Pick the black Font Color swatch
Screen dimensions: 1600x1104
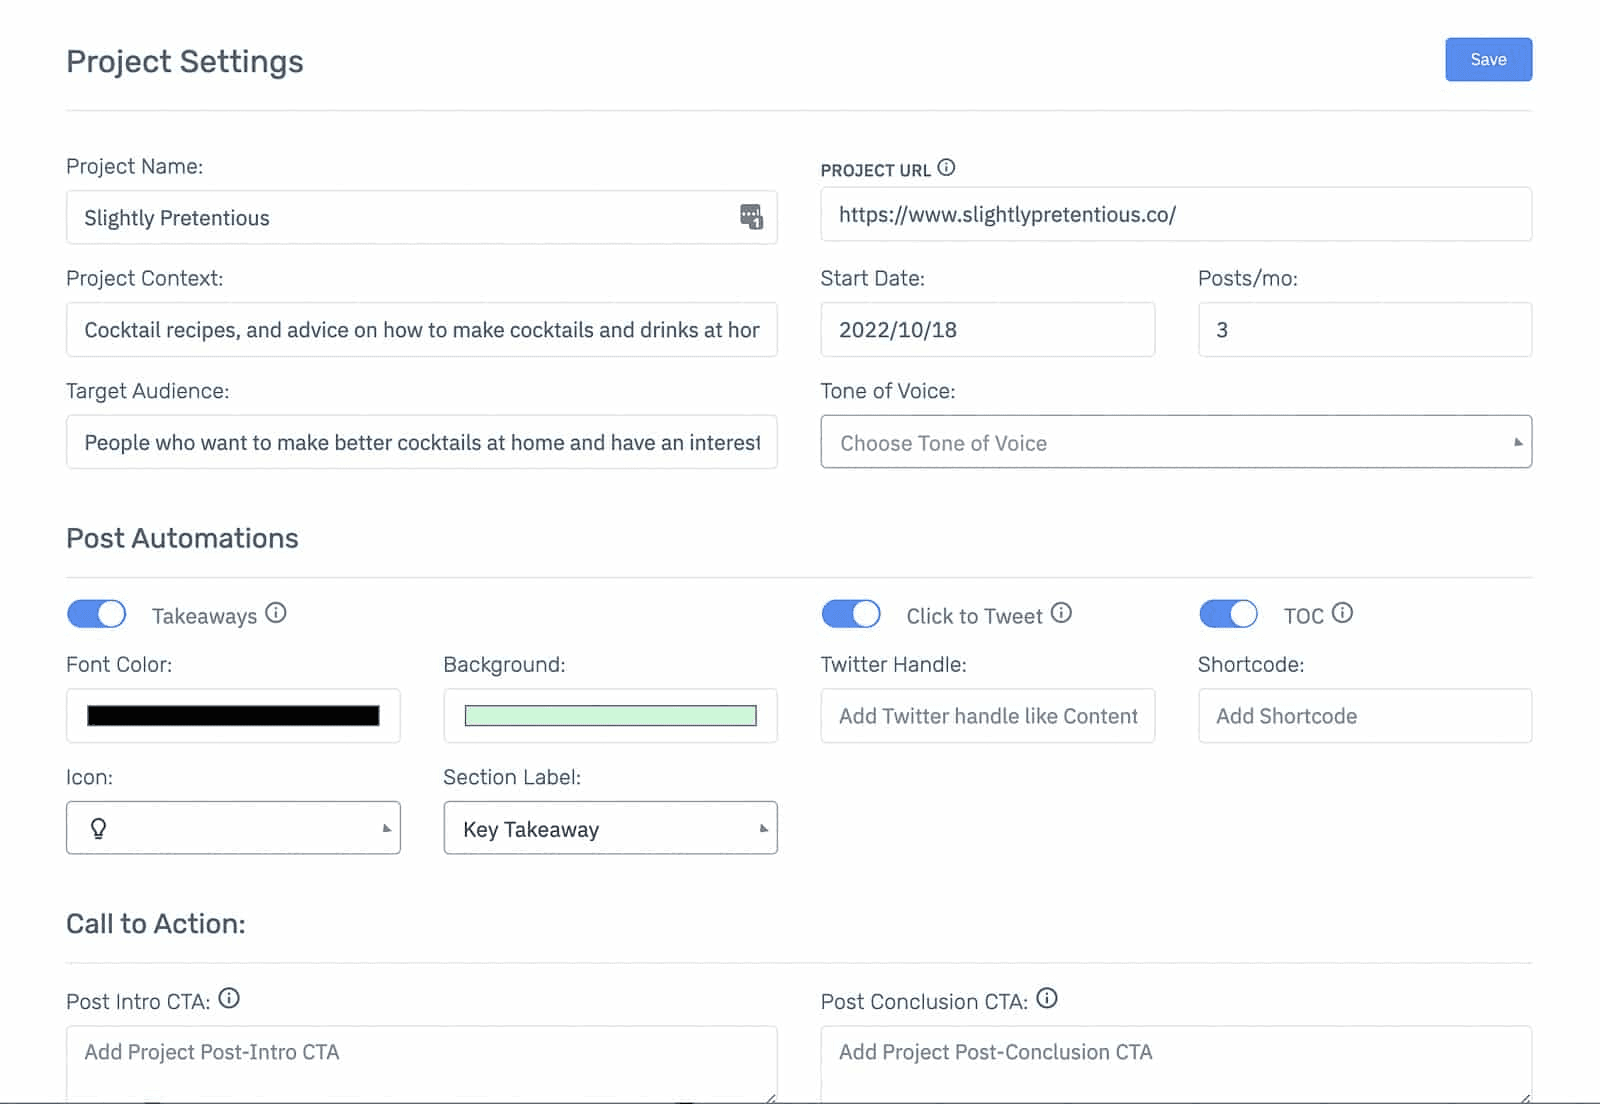pos(233,716)
